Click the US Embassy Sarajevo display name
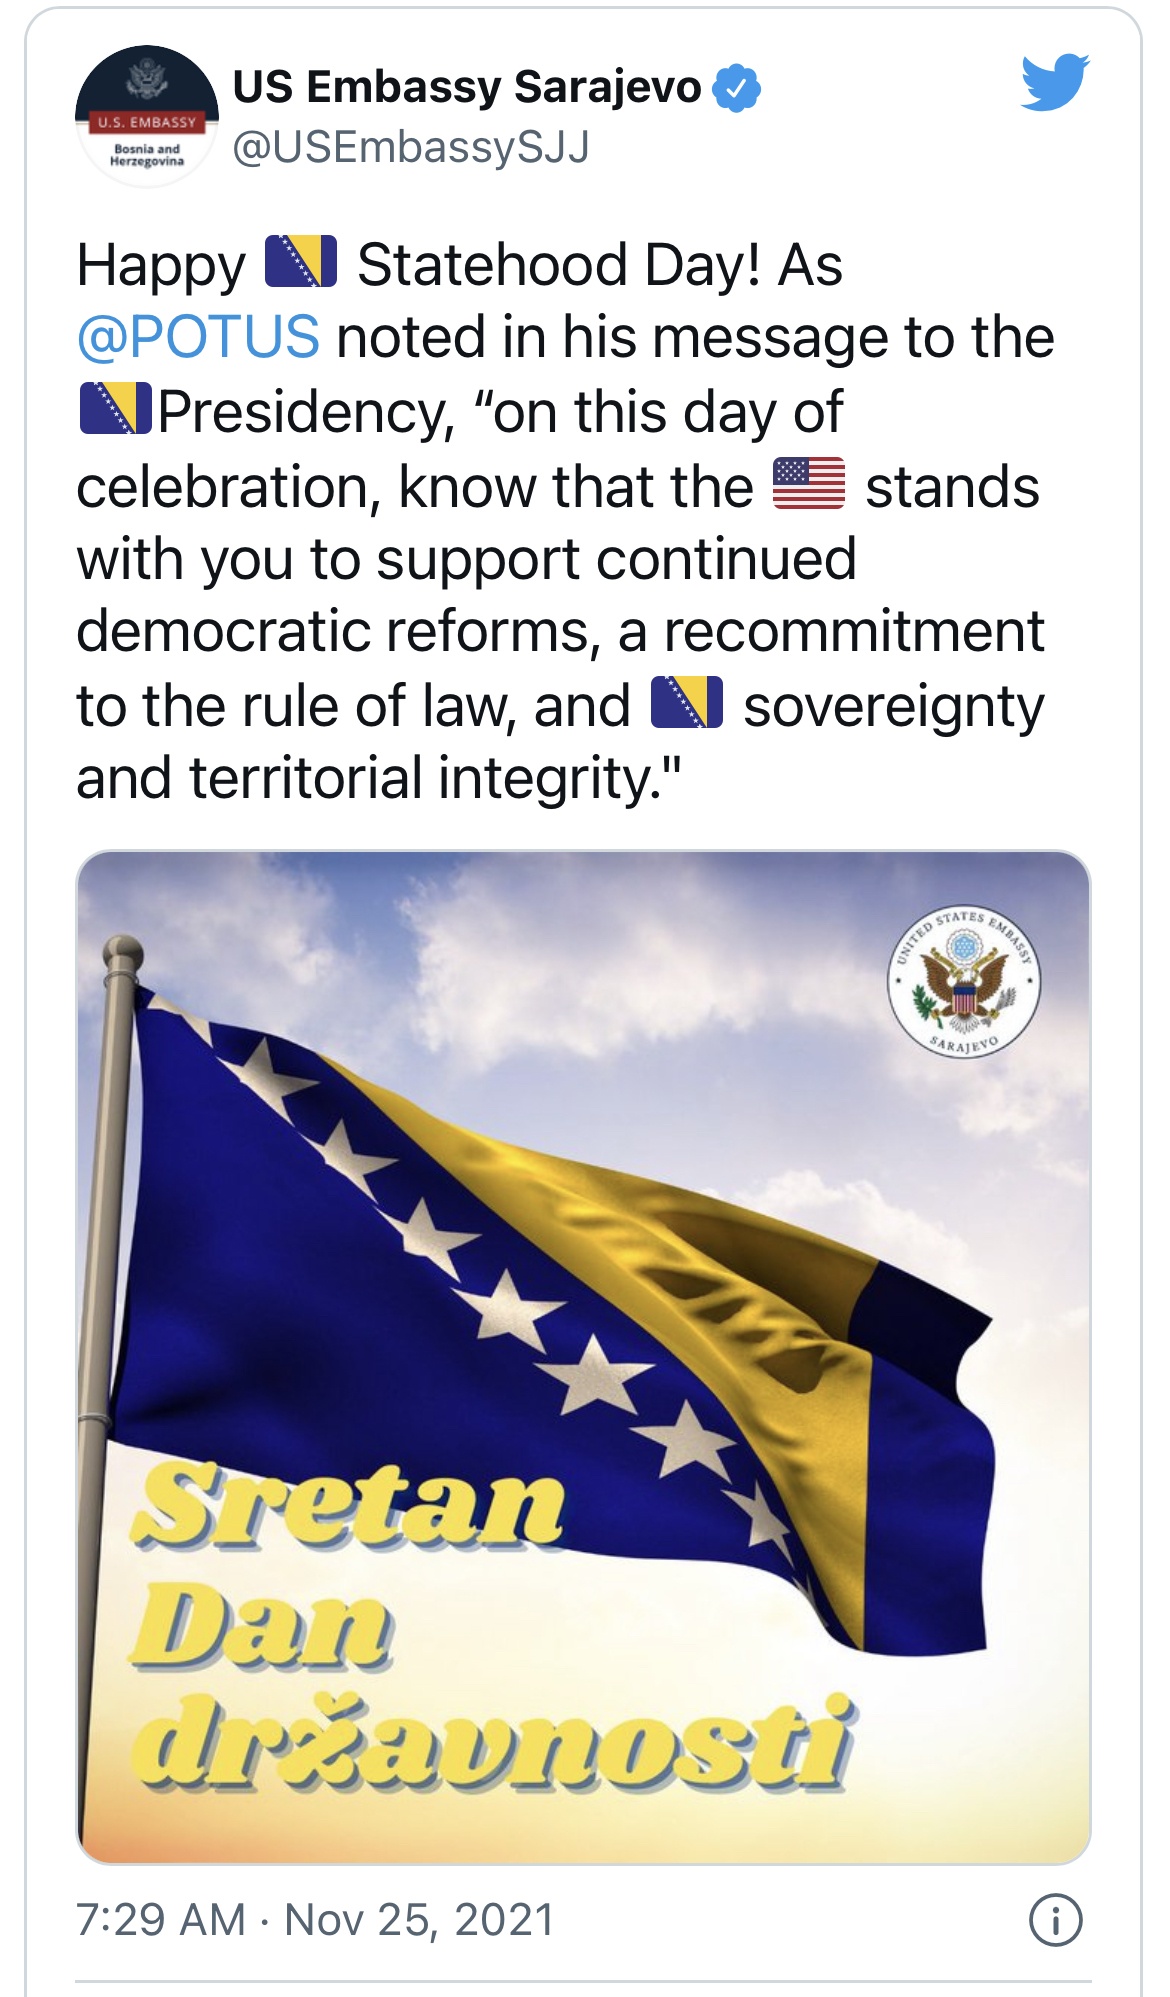This screenshot has width=1170, height=1997. (465, 88)
